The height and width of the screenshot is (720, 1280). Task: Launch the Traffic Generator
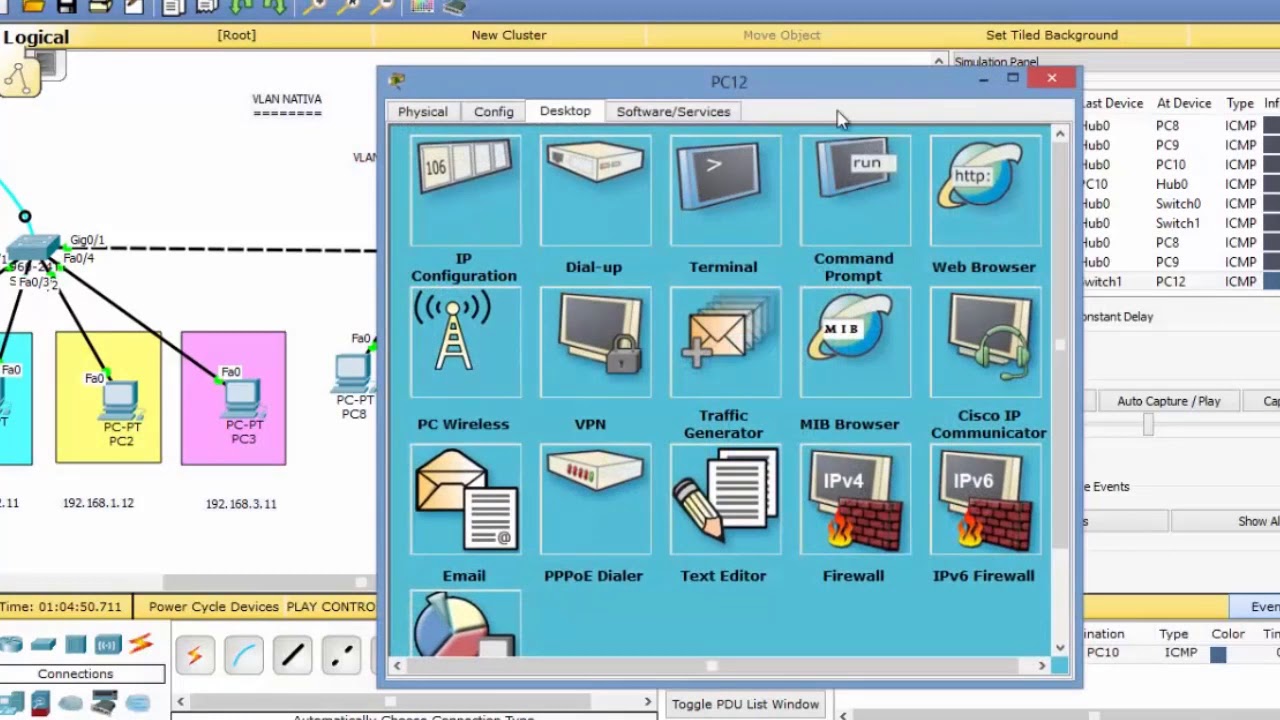725,343
